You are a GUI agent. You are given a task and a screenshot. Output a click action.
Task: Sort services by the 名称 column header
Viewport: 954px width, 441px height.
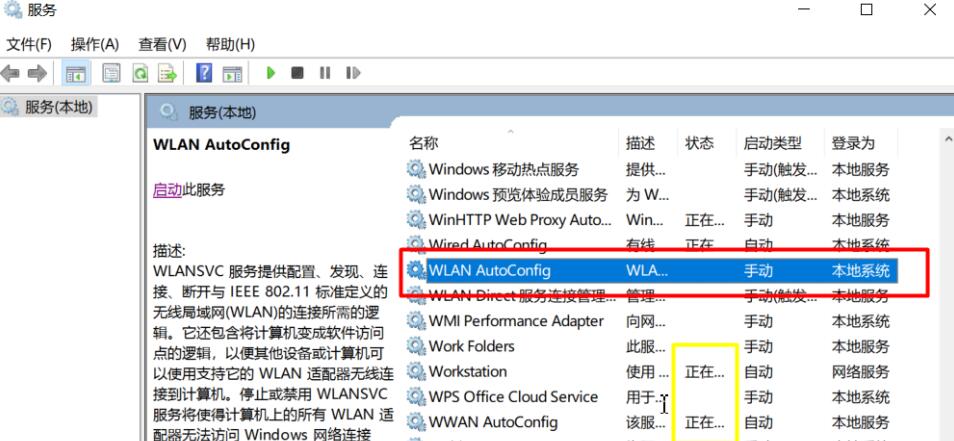[424, 143]
